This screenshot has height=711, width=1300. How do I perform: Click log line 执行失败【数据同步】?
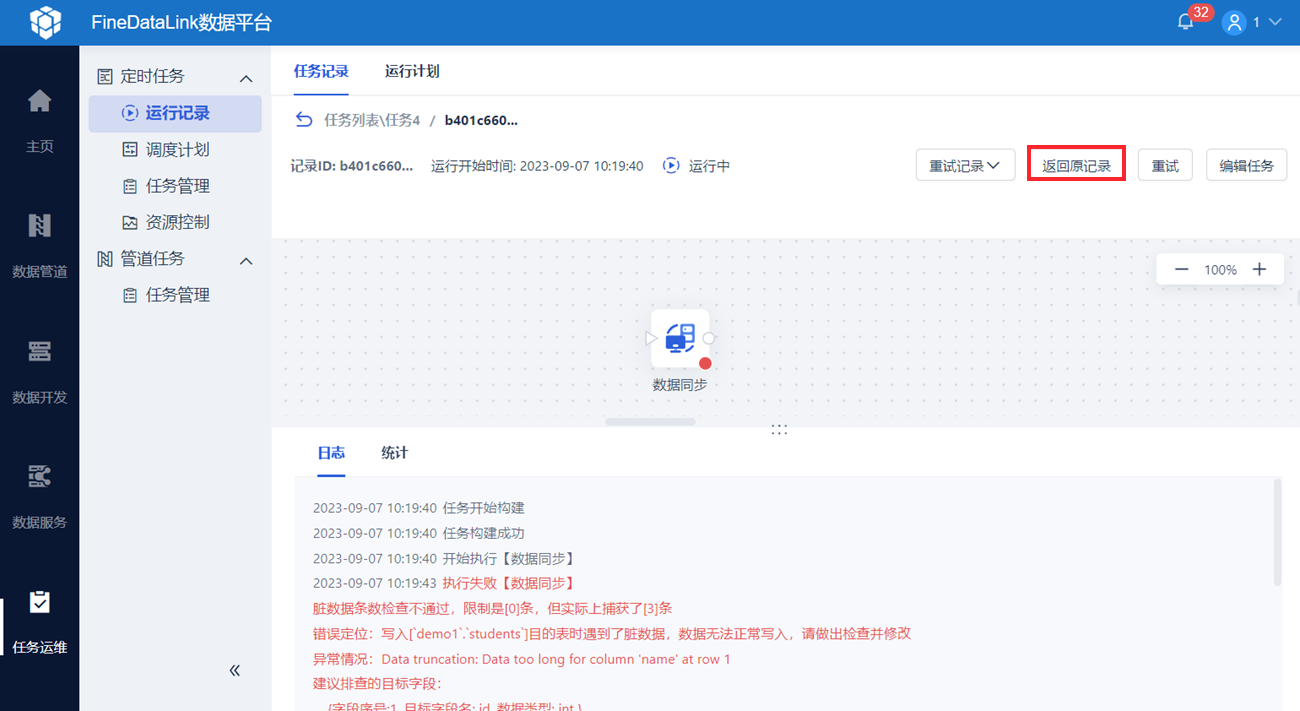click(x=444, y=583)
